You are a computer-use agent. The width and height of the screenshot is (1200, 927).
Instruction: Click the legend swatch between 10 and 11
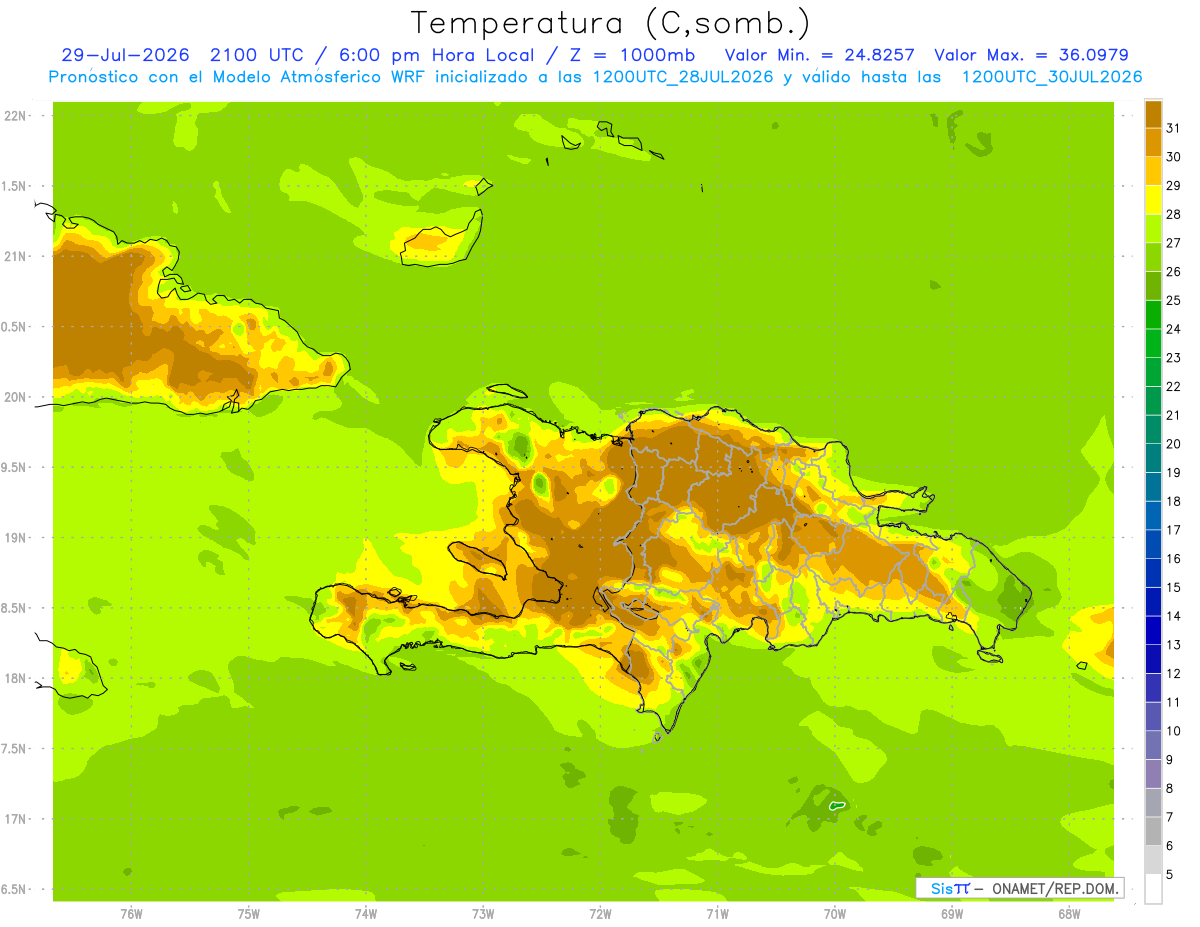[1153, 717]
